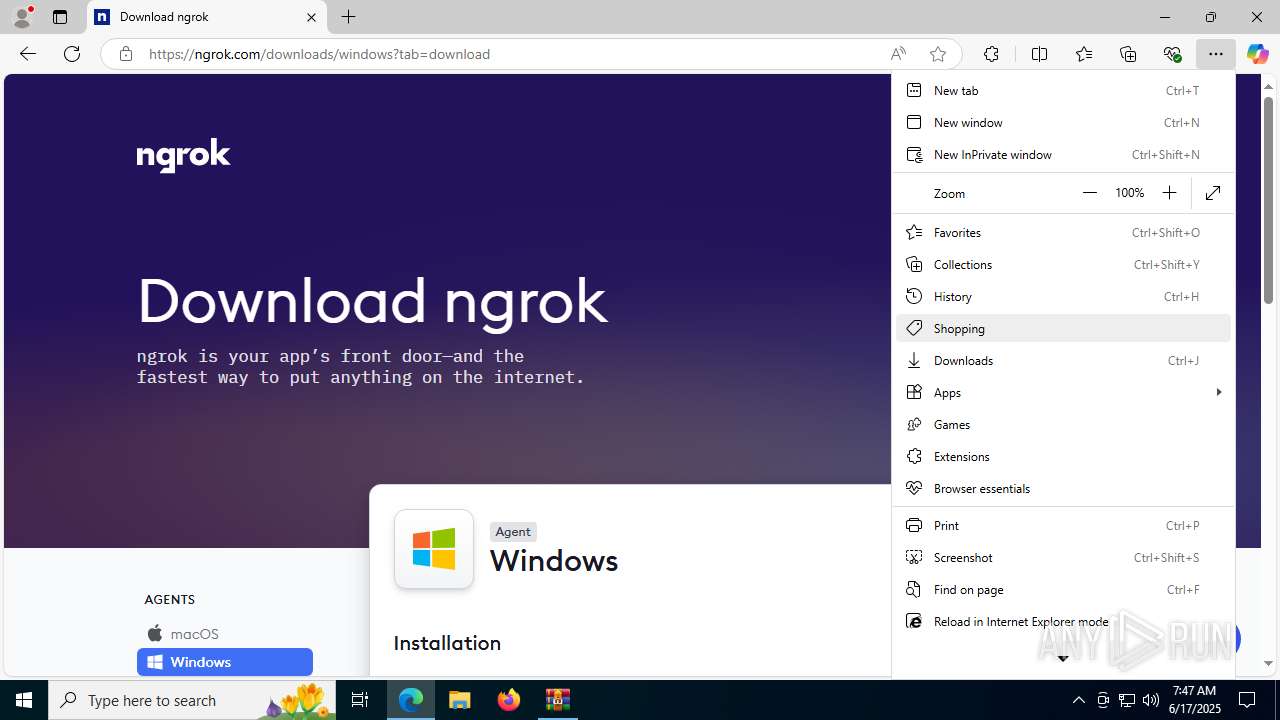Image resolution: width=1280 pixels, height=720 pixels.
Task: Select New window in menu
Action: [x=1063, y=122]
